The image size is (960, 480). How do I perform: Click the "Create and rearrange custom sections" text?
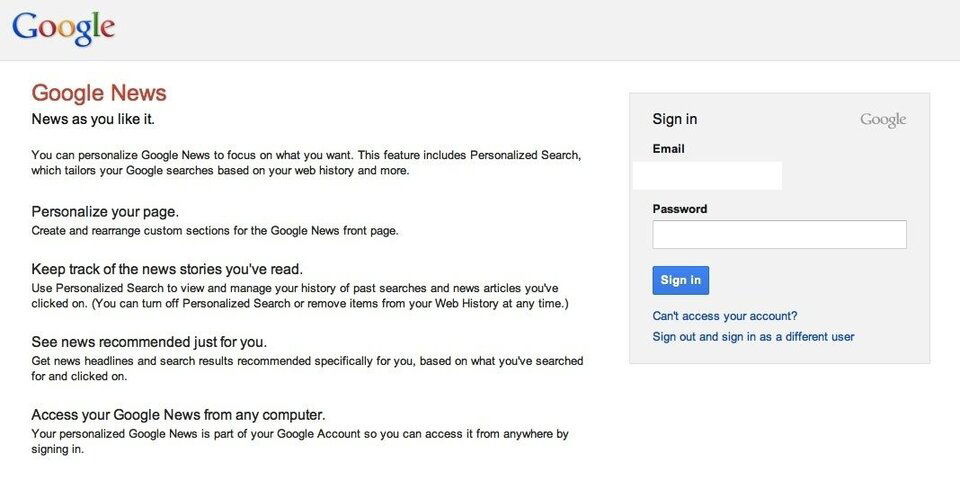[x=215, y=231]
